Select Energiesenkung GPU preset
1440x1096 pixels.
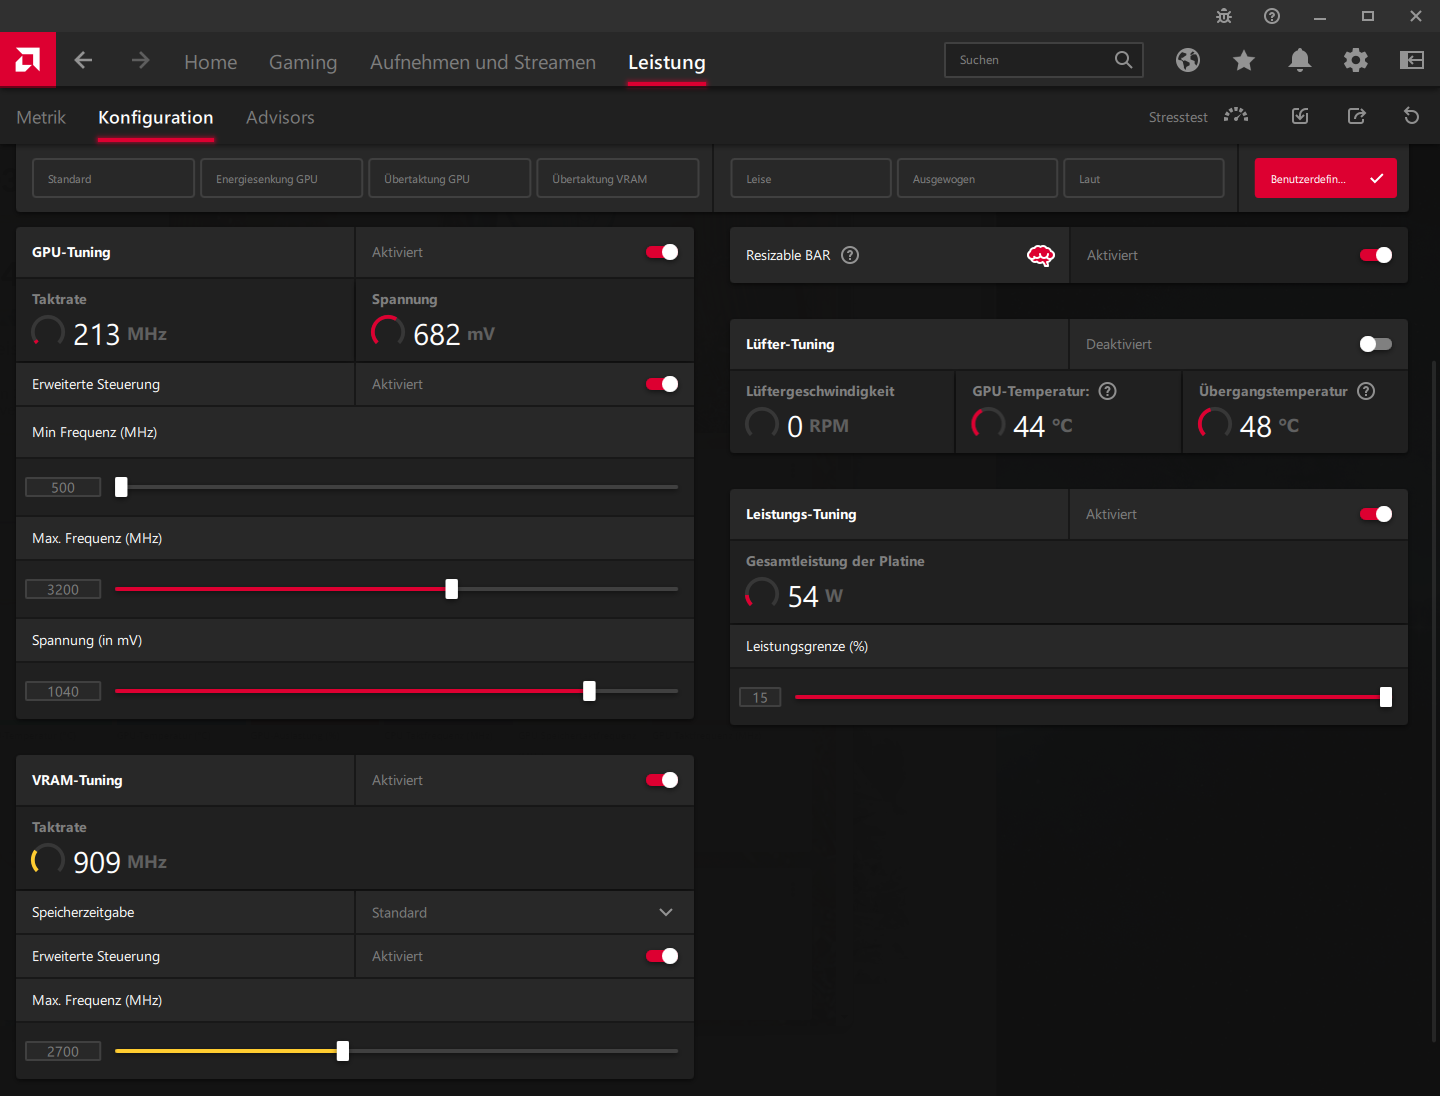click(x=281, y=178)
